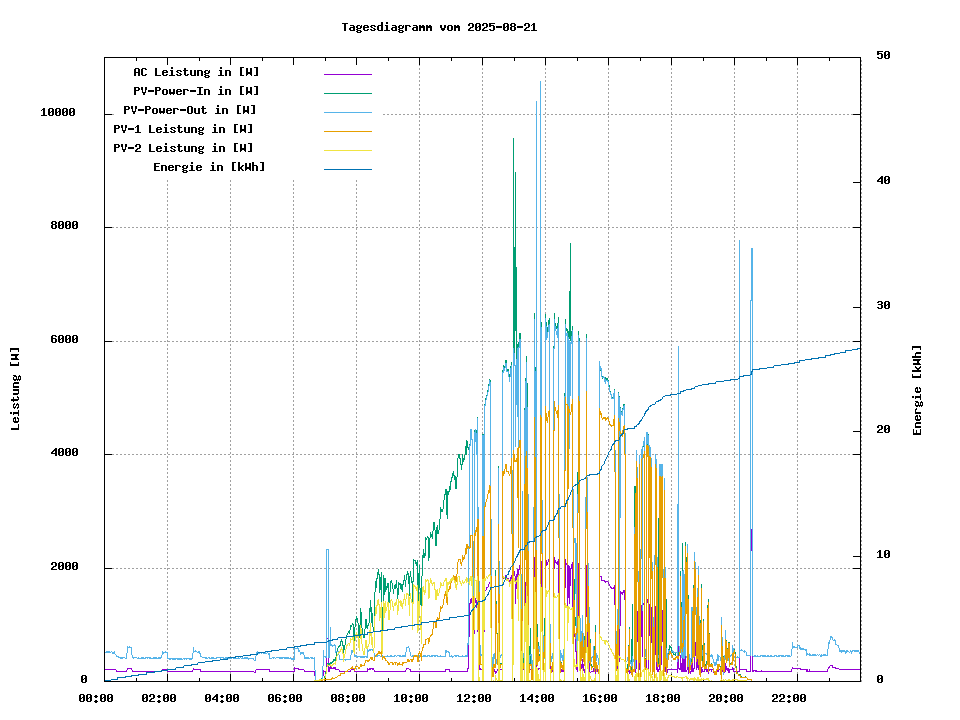Select the PV-Power-In legend label

(196, 91)
